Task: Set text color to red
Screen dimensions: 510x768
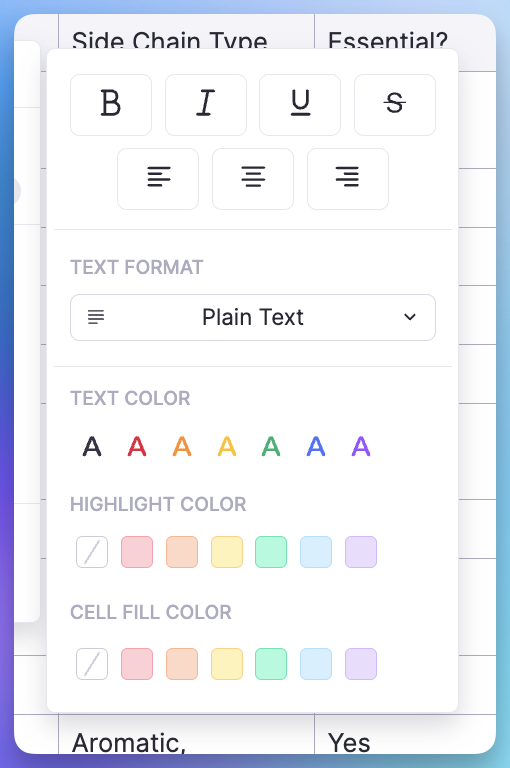Action: (x=137, y=446)
